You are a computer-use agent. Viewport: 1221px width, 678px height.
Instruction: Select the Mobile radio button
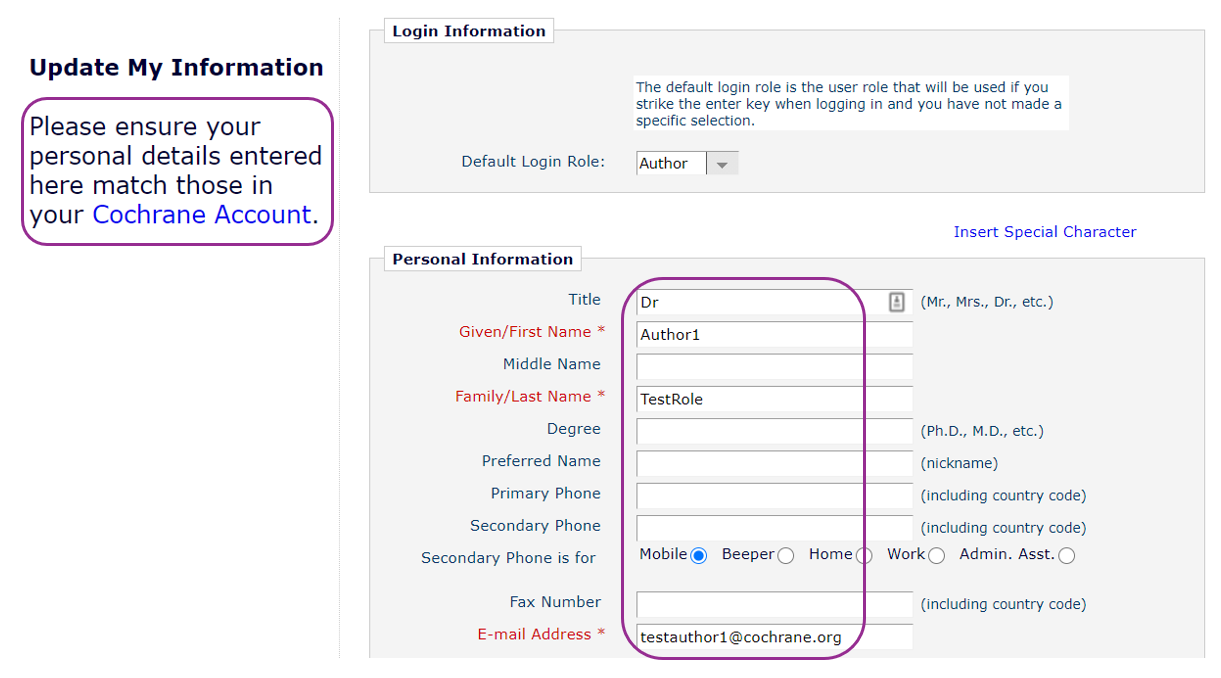point(698,556)
